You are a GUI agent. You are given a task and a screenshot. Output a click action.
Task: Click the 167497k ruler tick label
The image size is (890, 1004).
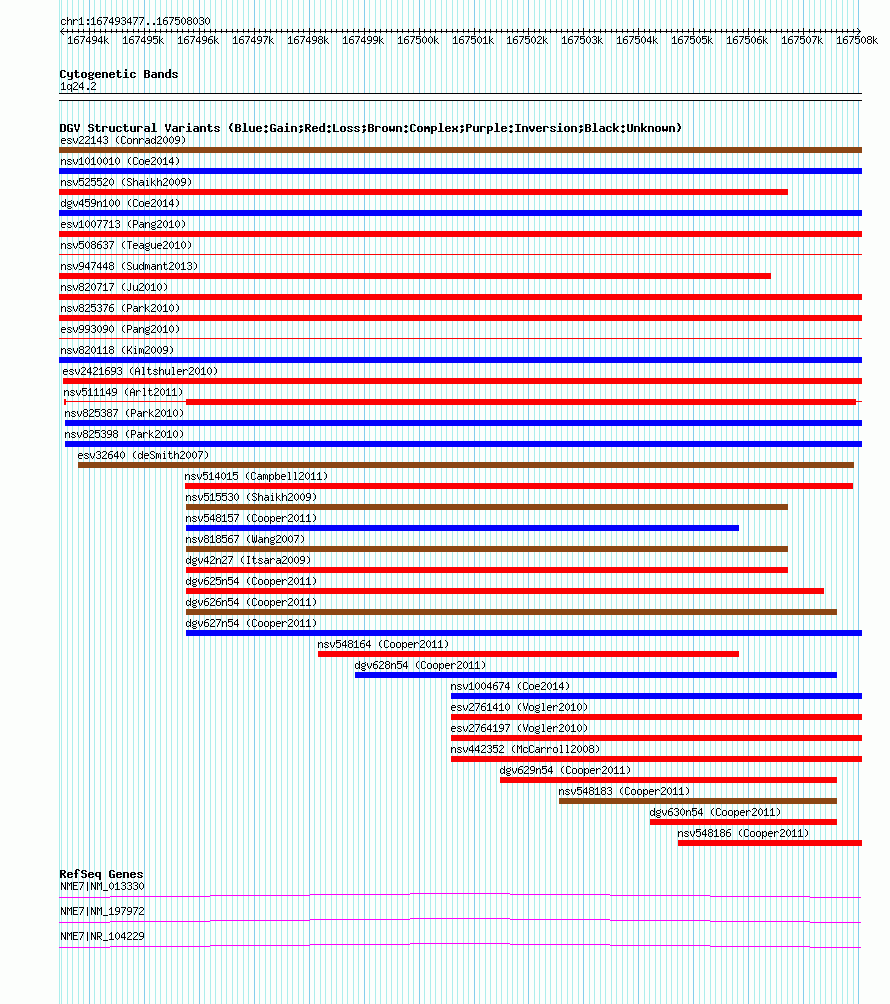(253, 40)
